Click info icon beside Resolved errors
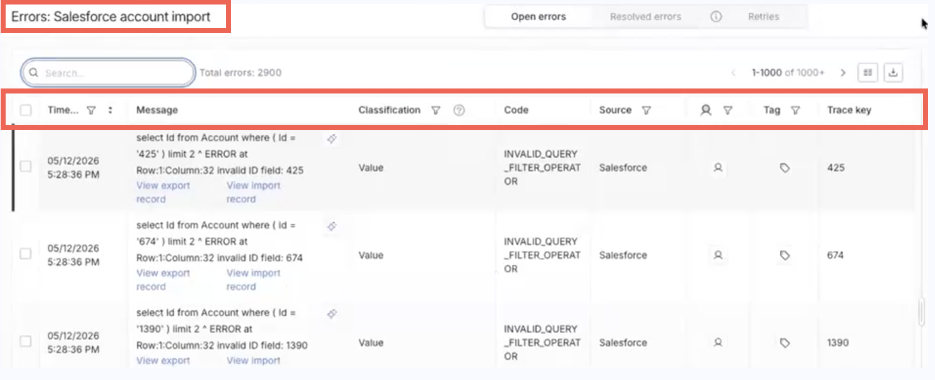935x380 pixels. coord(716,17)
